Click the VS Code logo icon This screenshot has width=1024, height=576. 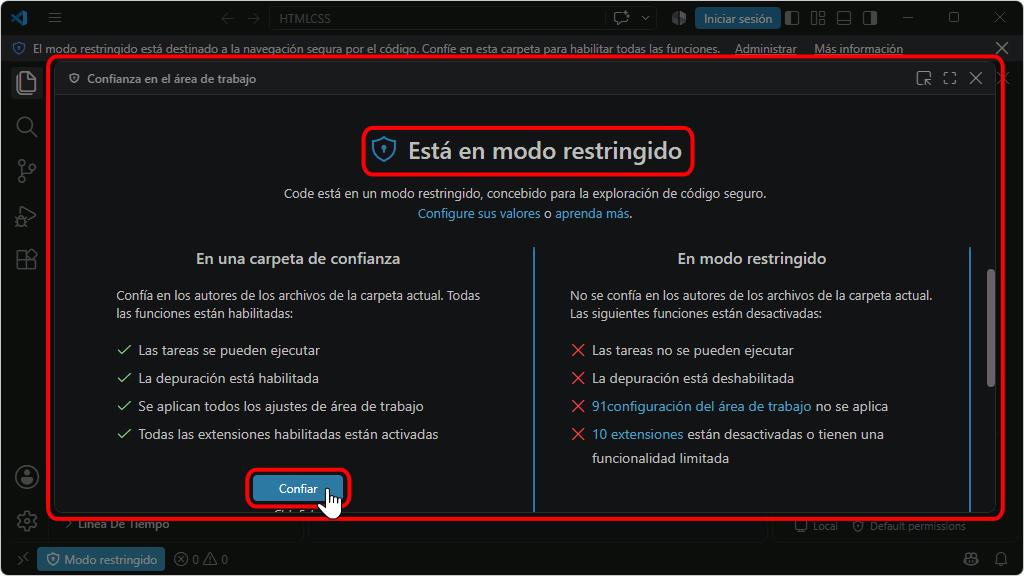point(20,18)
